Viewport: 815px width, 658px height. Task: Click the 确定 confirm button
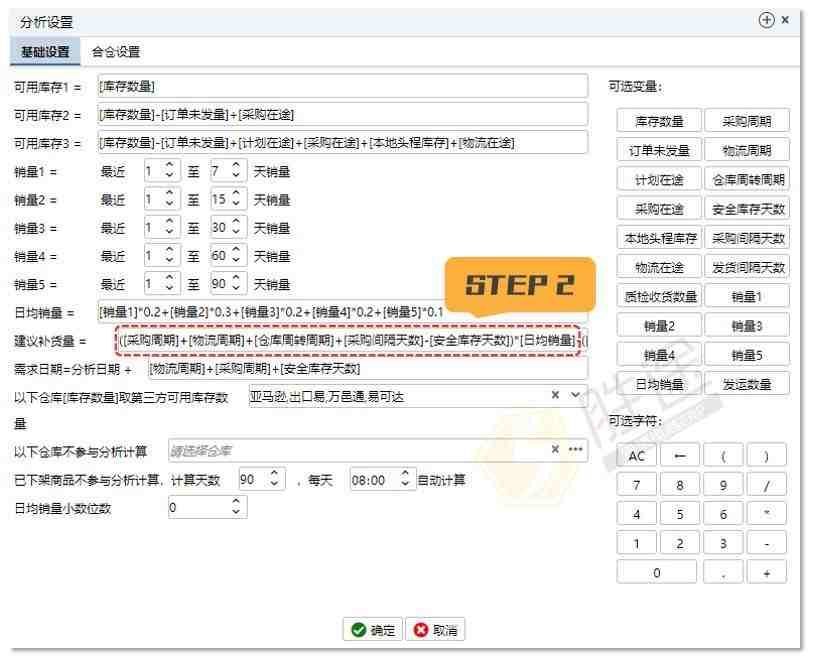point(370,630)
